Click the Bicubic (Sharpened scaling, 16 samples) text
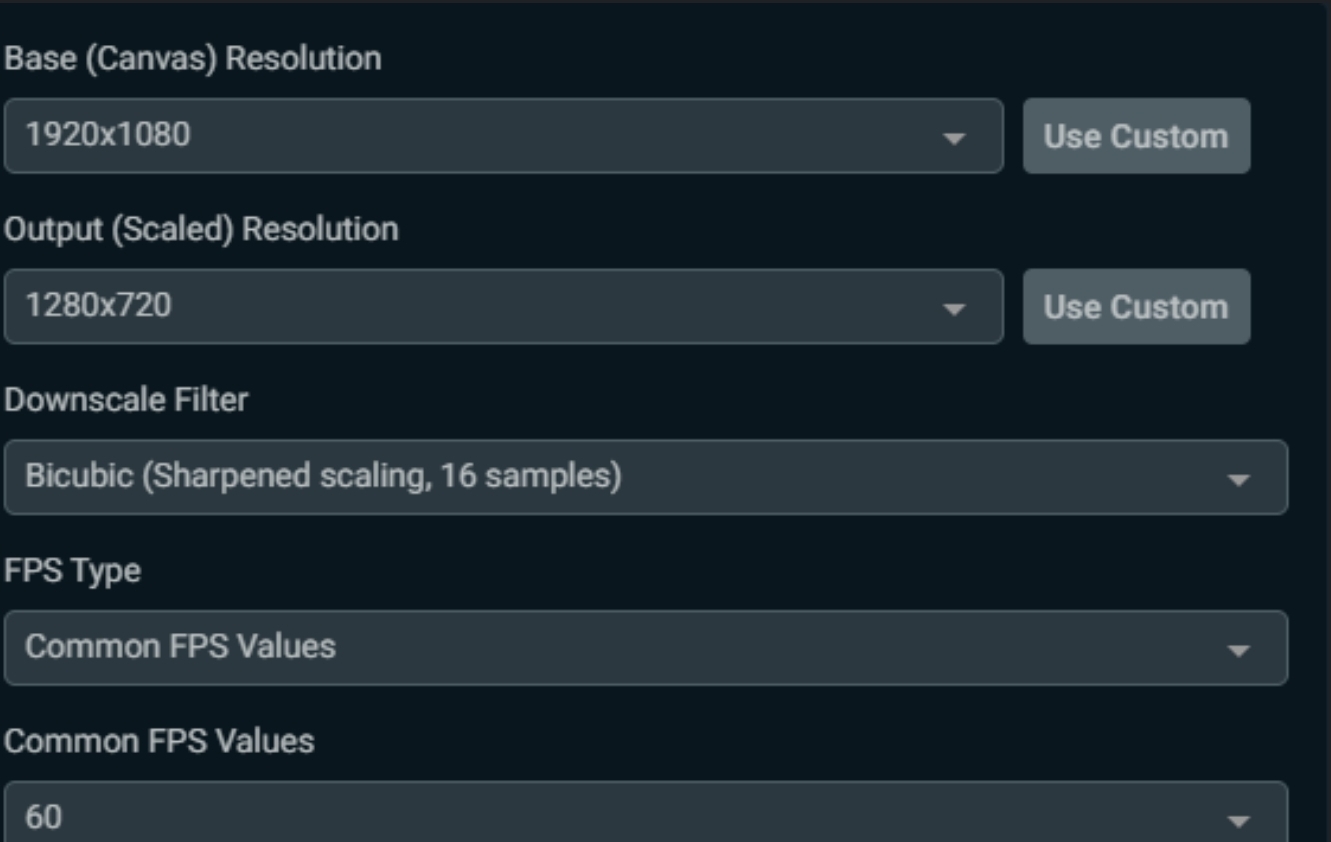This screenshot has height=842, width=1331. 322,476
